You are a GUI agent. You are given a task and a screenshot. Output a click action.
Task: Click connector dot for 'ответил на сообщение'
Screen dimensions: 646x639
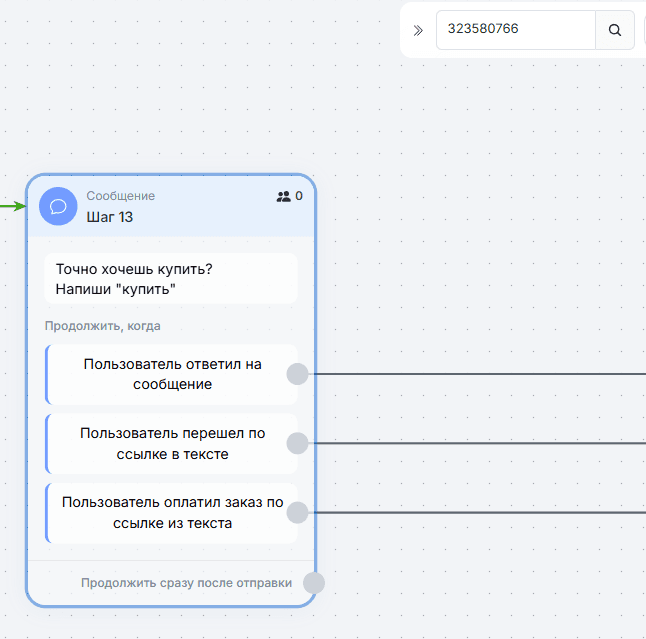pyautogui.click(x=297, y=374)
